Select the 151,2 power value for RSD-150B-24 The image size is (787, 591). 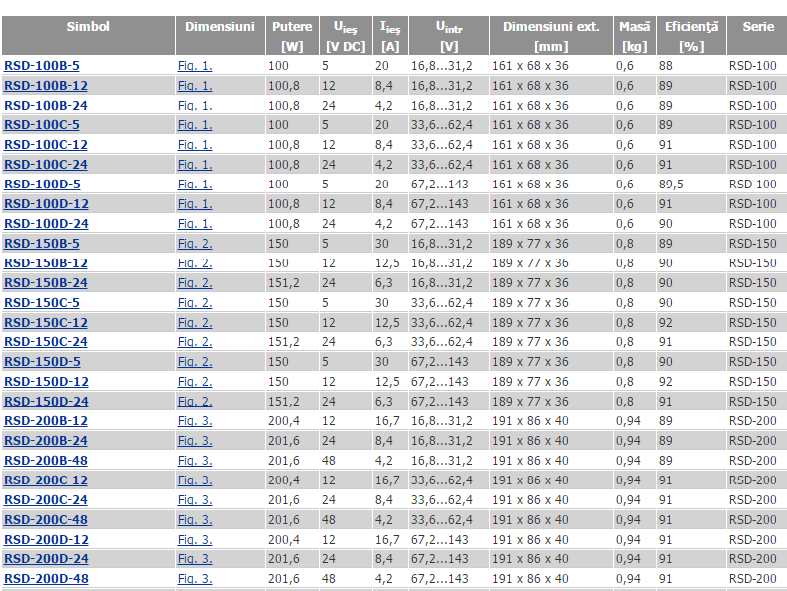[284, 283]
